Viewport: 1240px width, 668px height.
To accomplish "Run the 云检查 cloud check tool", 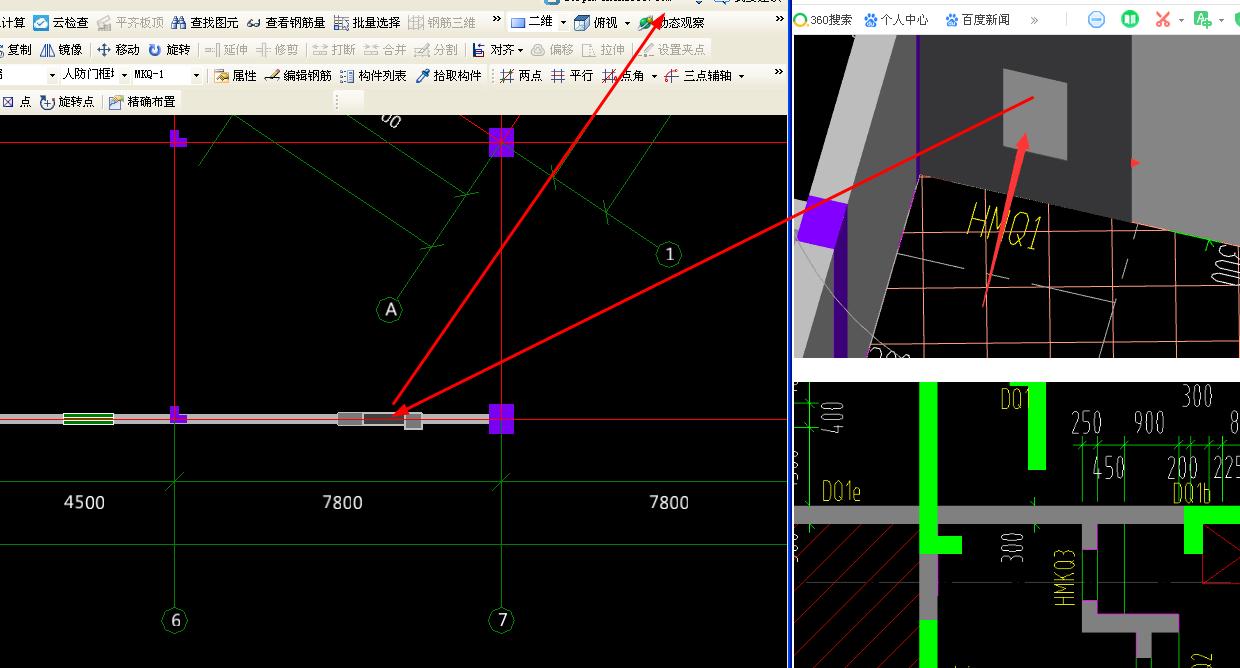I will (x=61, y=22).
